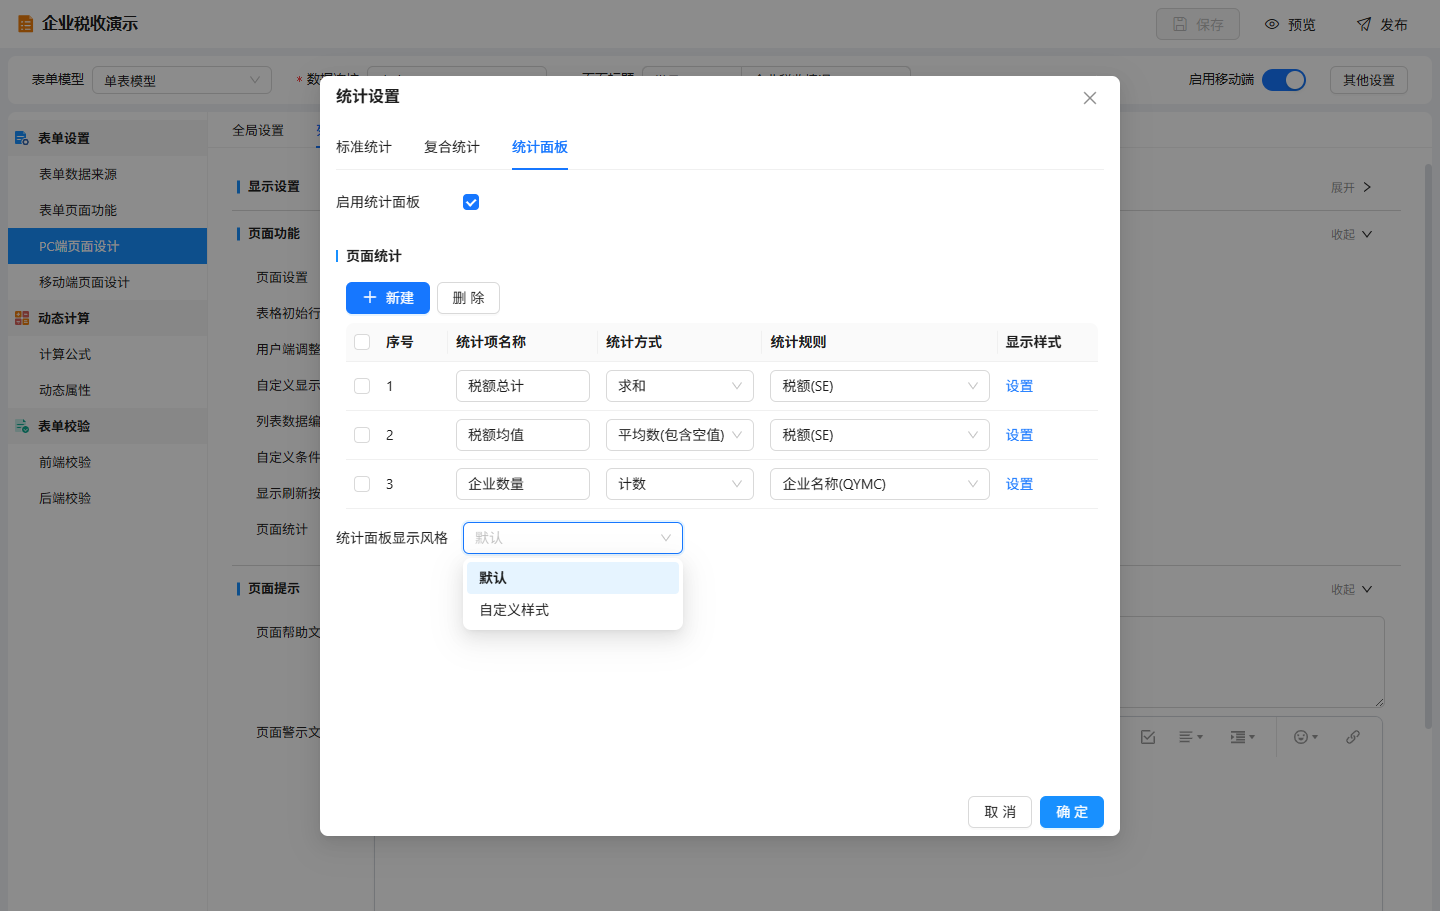Open the 求和 statistics method dropdown
This screenshot has width=1440, height=911.
click(680, 386)
